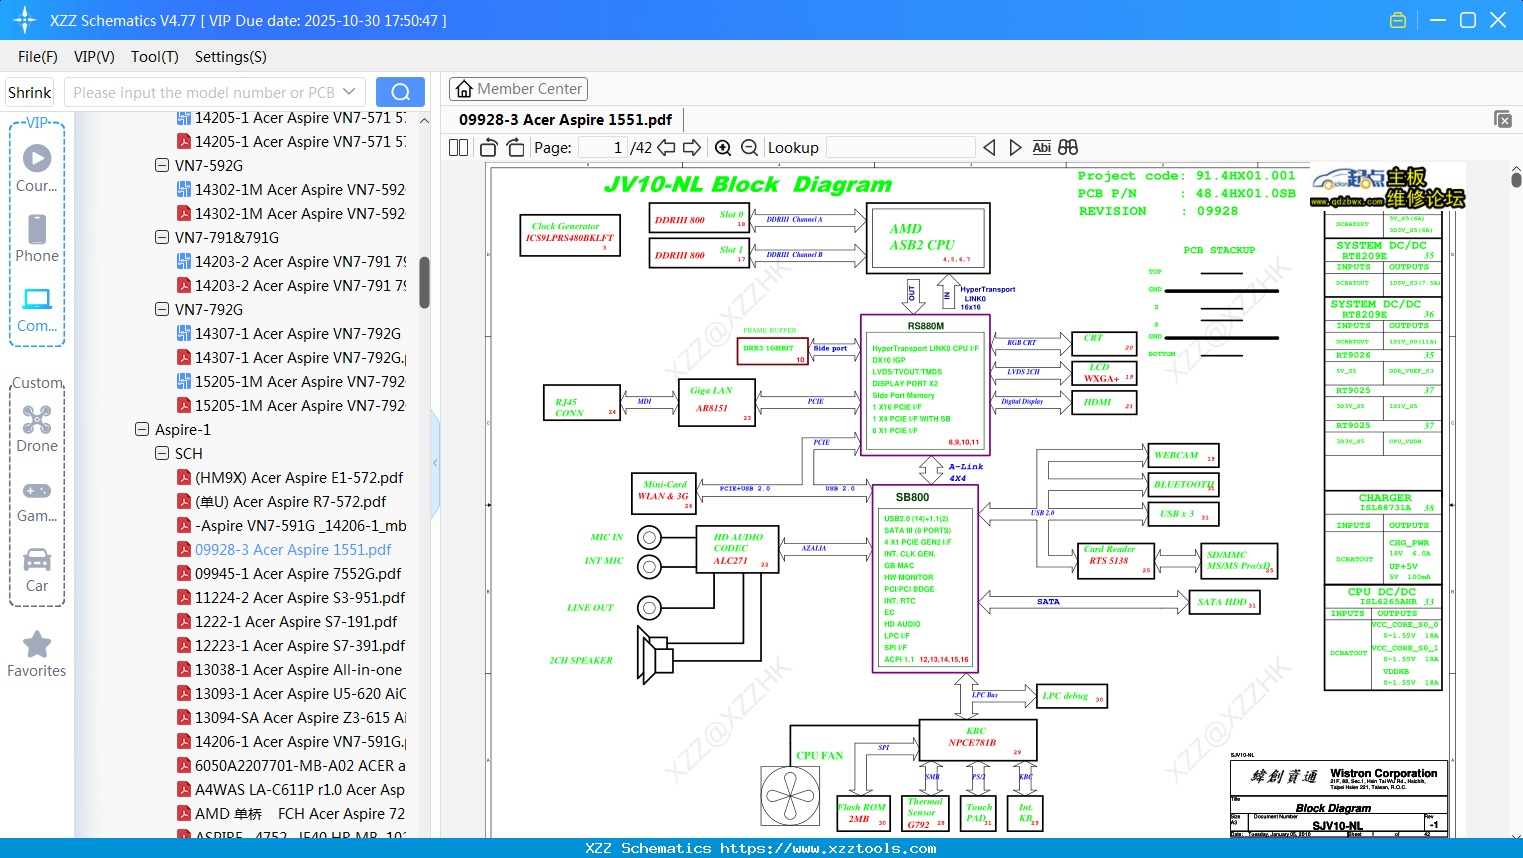Focus the model number search box
The width and height of the screenshot is (1523, 858).
[x=203, y=92]
